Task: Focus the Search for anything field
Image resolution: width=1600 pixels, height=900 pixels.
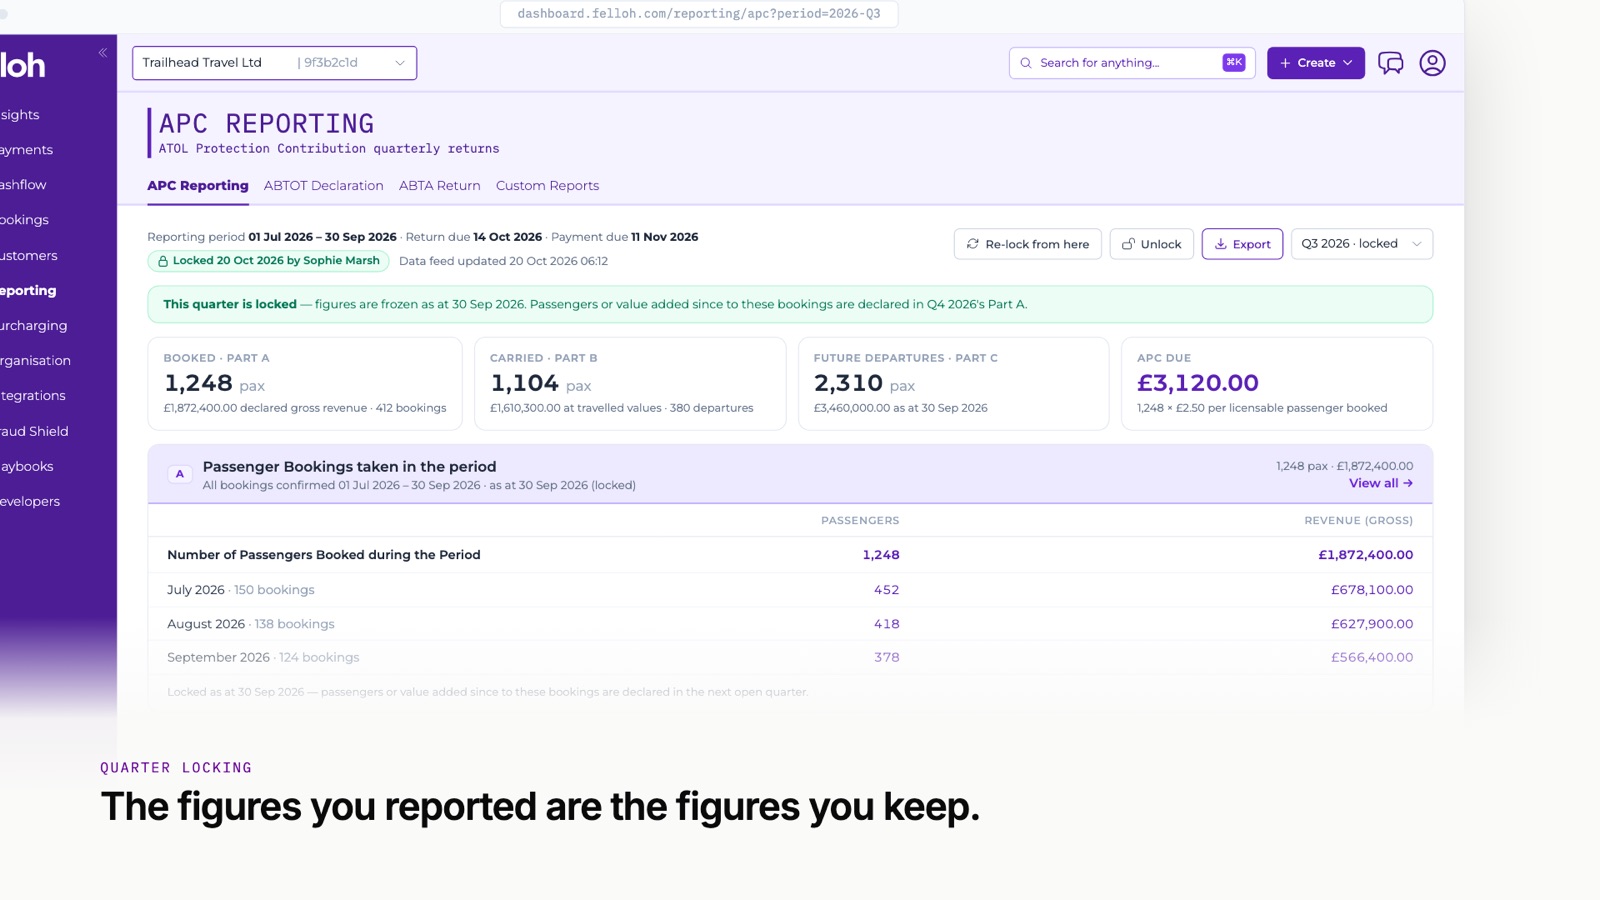Action: click(1131, 63)
